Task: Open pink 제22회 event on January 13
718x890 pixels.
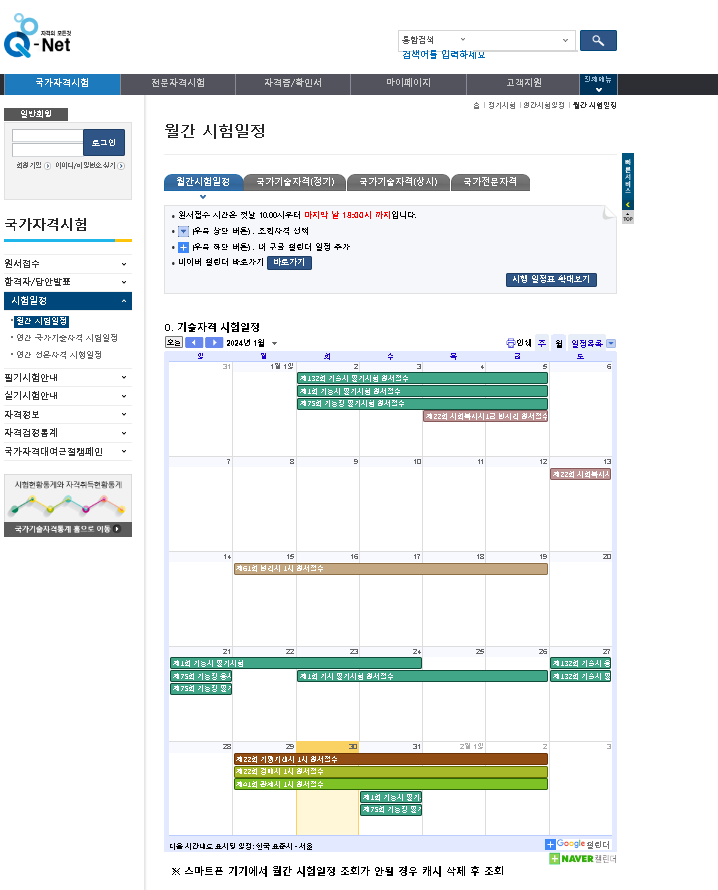Action: point(581,474)
